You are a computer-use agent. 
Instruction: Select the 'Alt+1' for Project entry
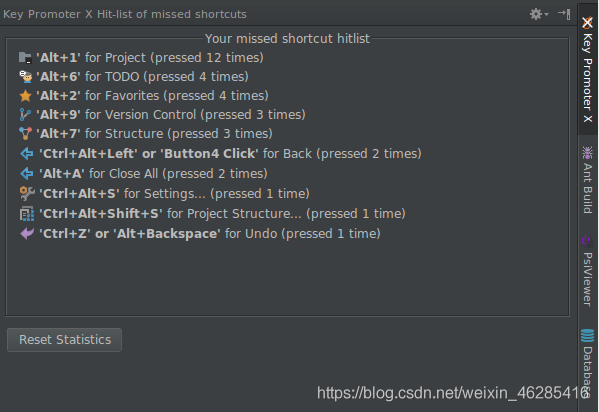point(141,58)
